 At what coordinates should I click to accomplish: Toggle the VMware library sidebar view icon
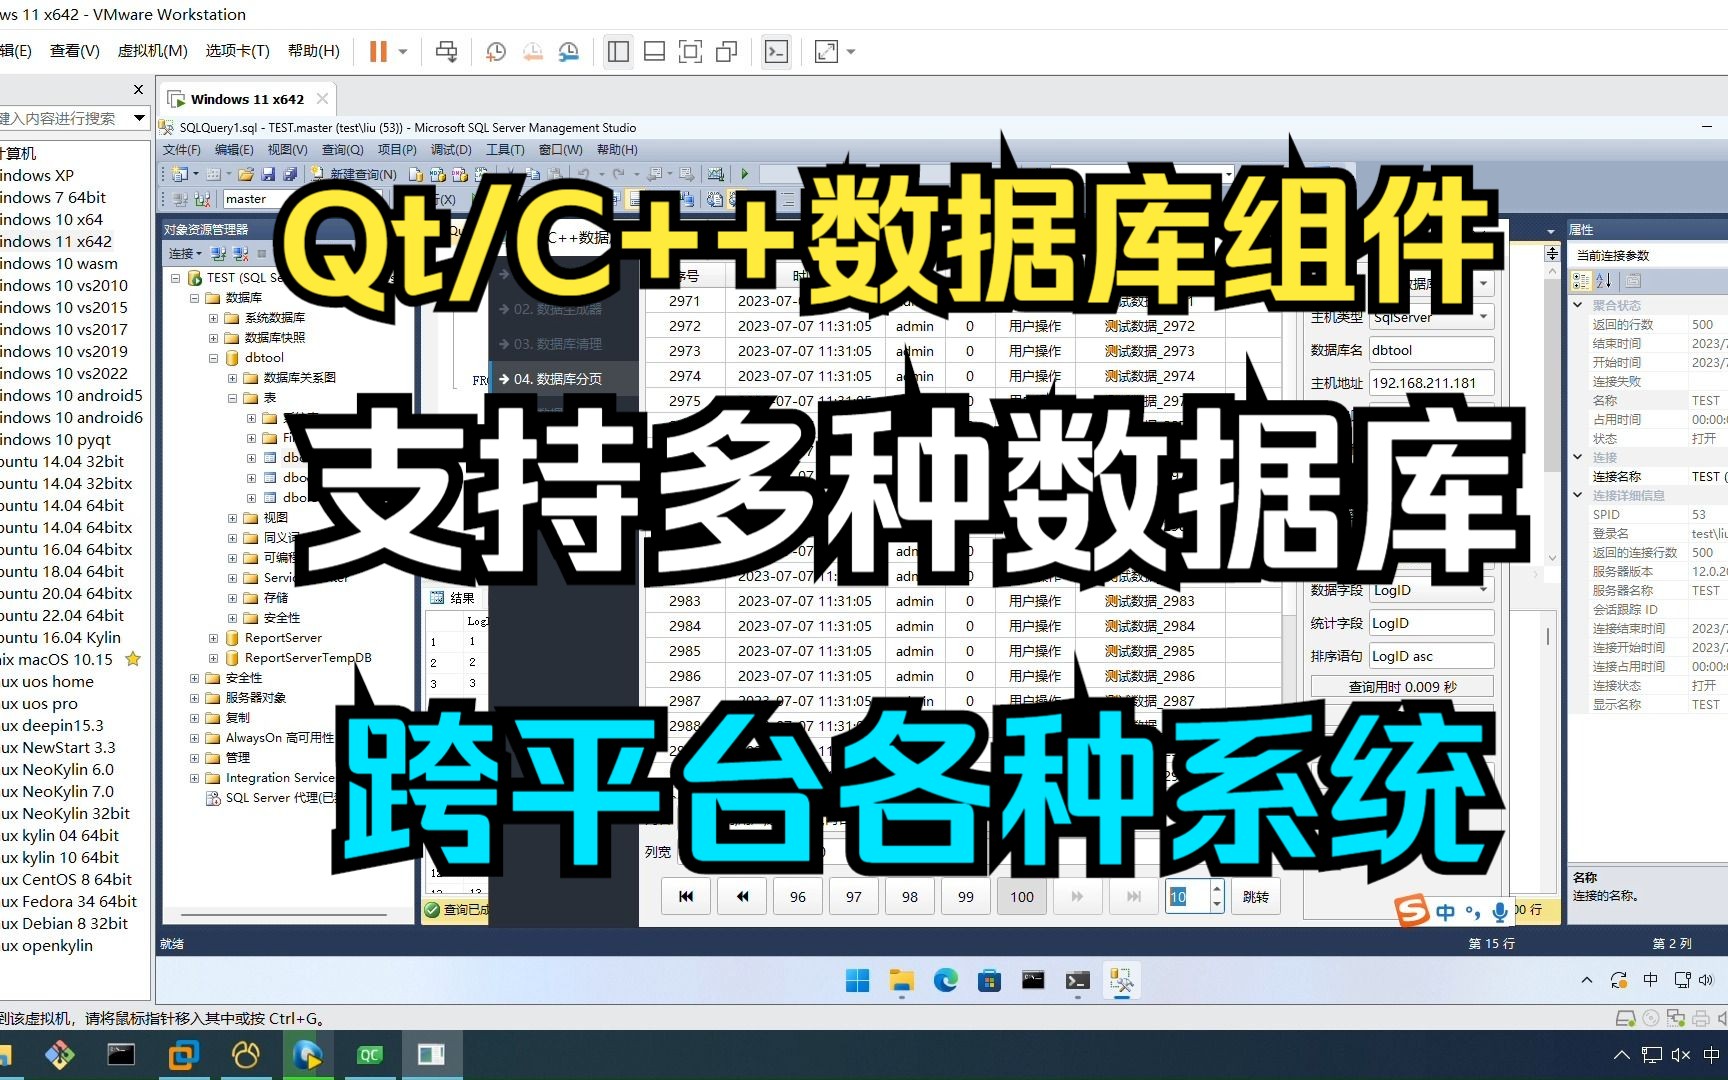point(618,52)
